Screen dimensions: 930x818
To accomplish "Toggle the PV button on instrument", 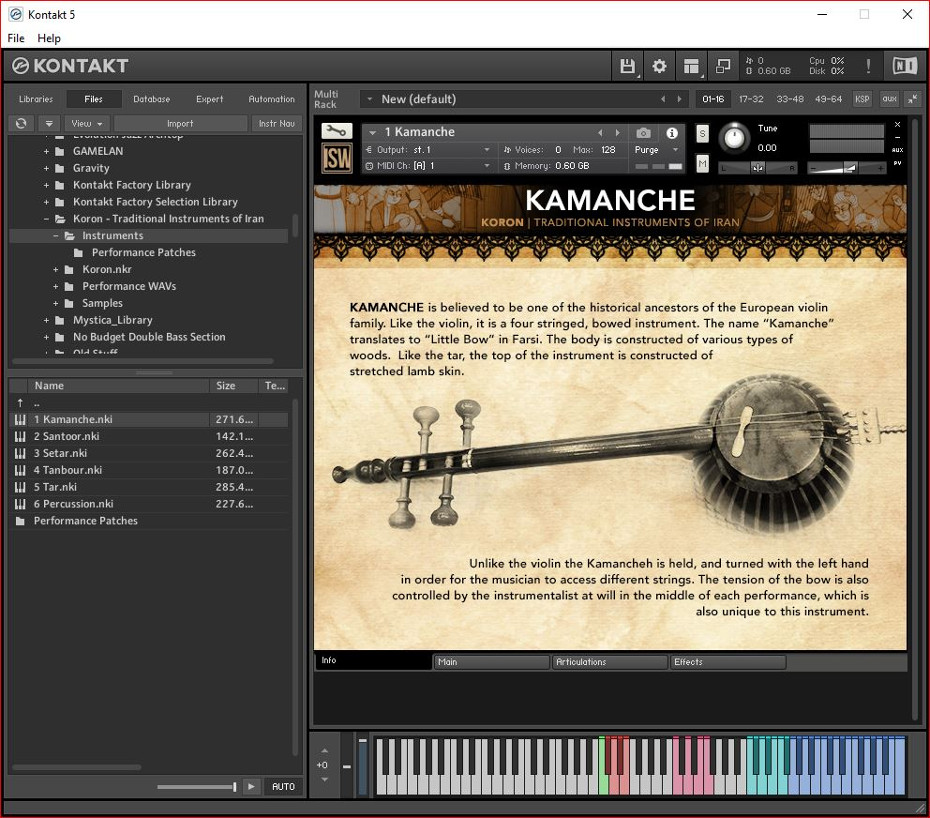I will coord(897,163).
